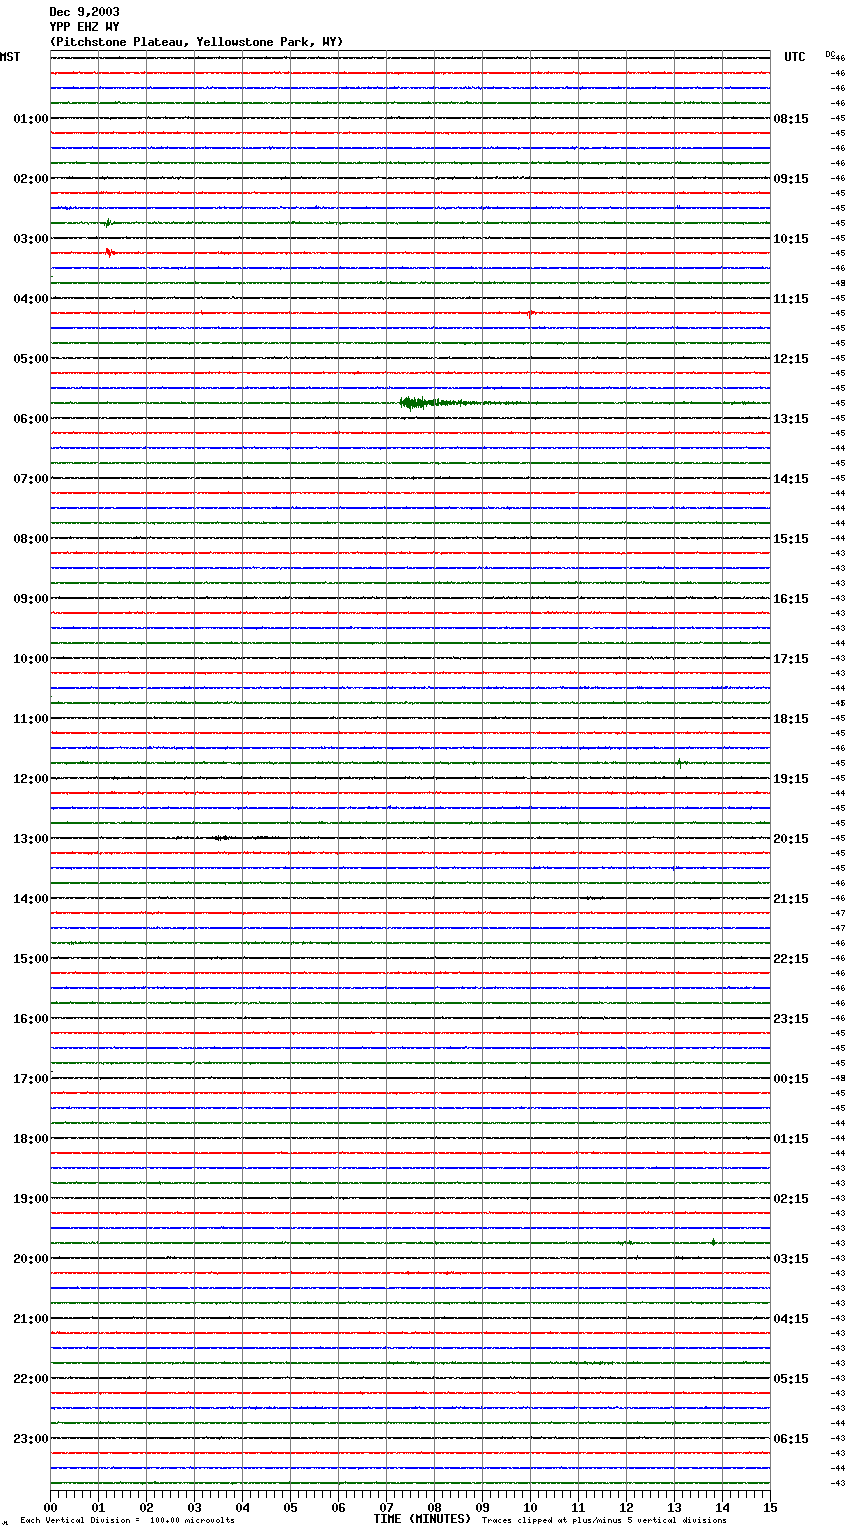Select the 20:00 MST hour label
This screenshot has width=850, height=1534.
click(x=31, y=1259)
